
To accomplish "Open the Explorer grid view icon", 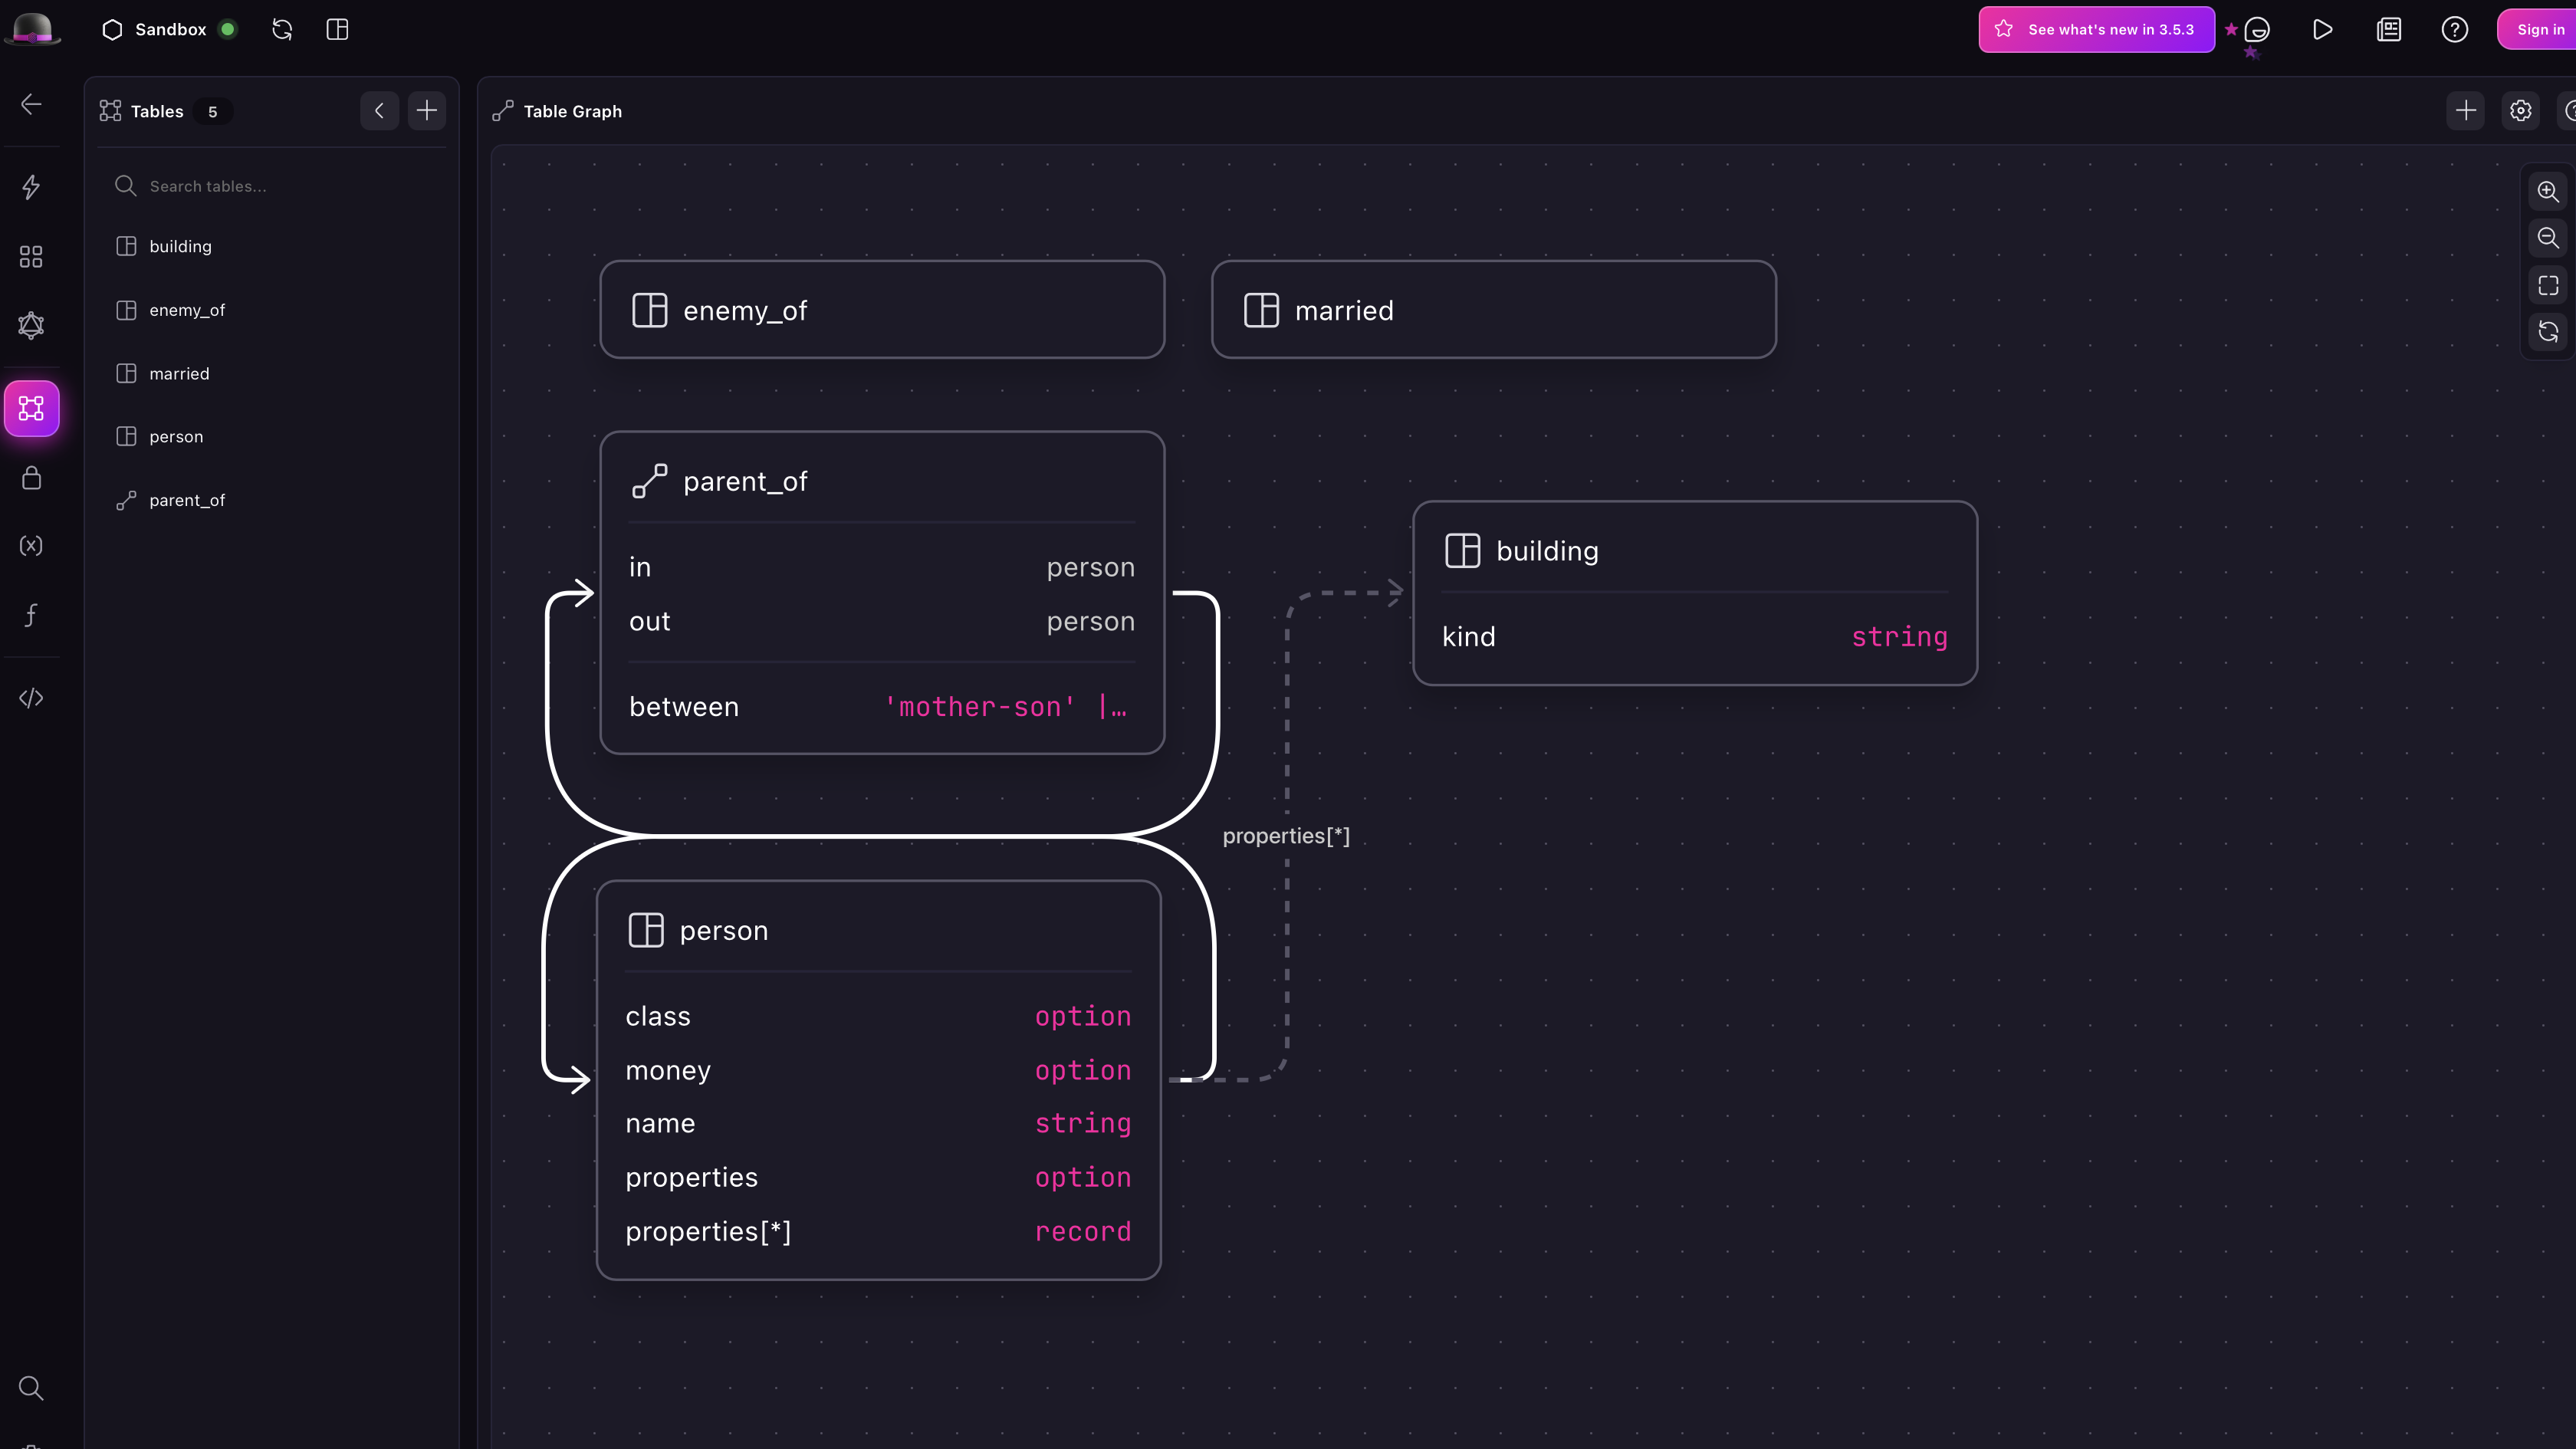I will point(31,256).
